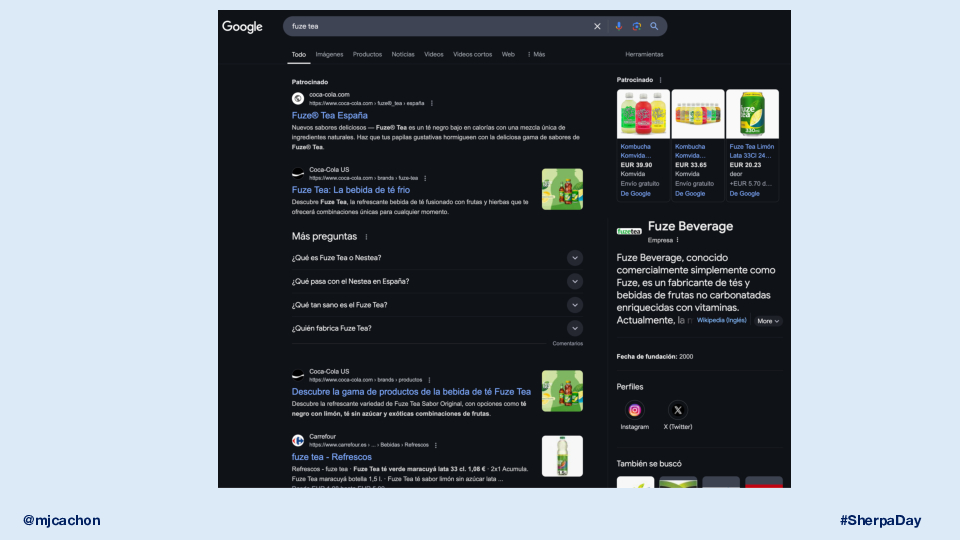Open three-dot menu next to Empresa
This screenshot has width=960, height=540.
coord(677,240)
